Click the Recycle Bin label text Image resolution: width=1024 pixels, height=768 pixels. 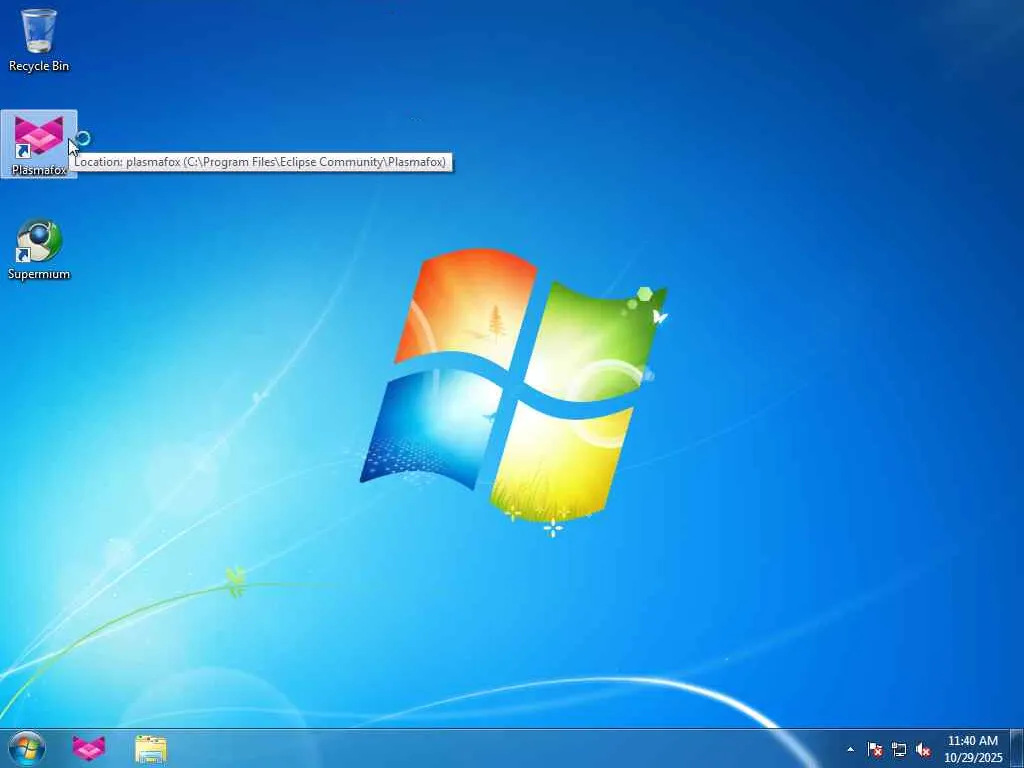click(39, 66)
